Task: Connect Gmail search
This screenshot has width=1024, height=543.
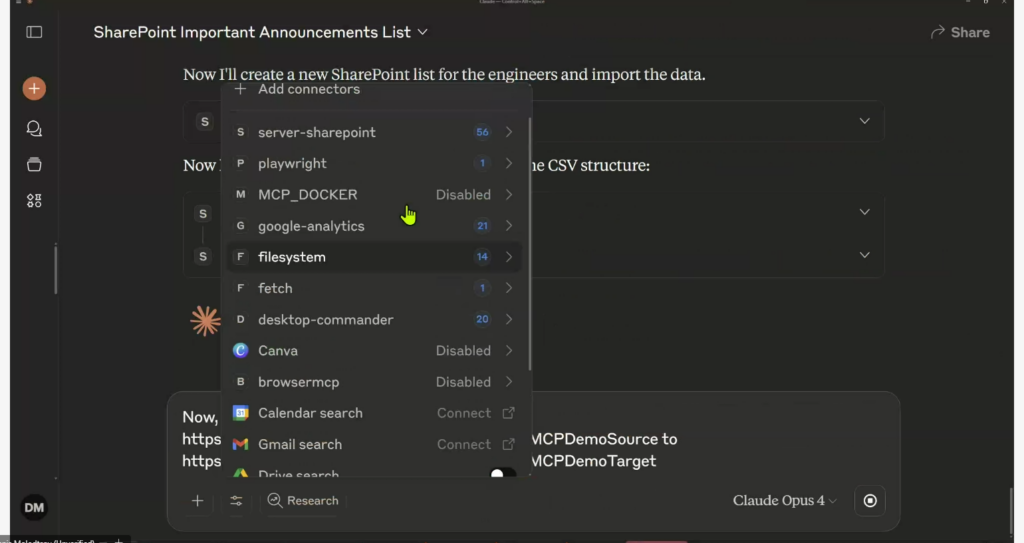Action: (x=464, y=444)
